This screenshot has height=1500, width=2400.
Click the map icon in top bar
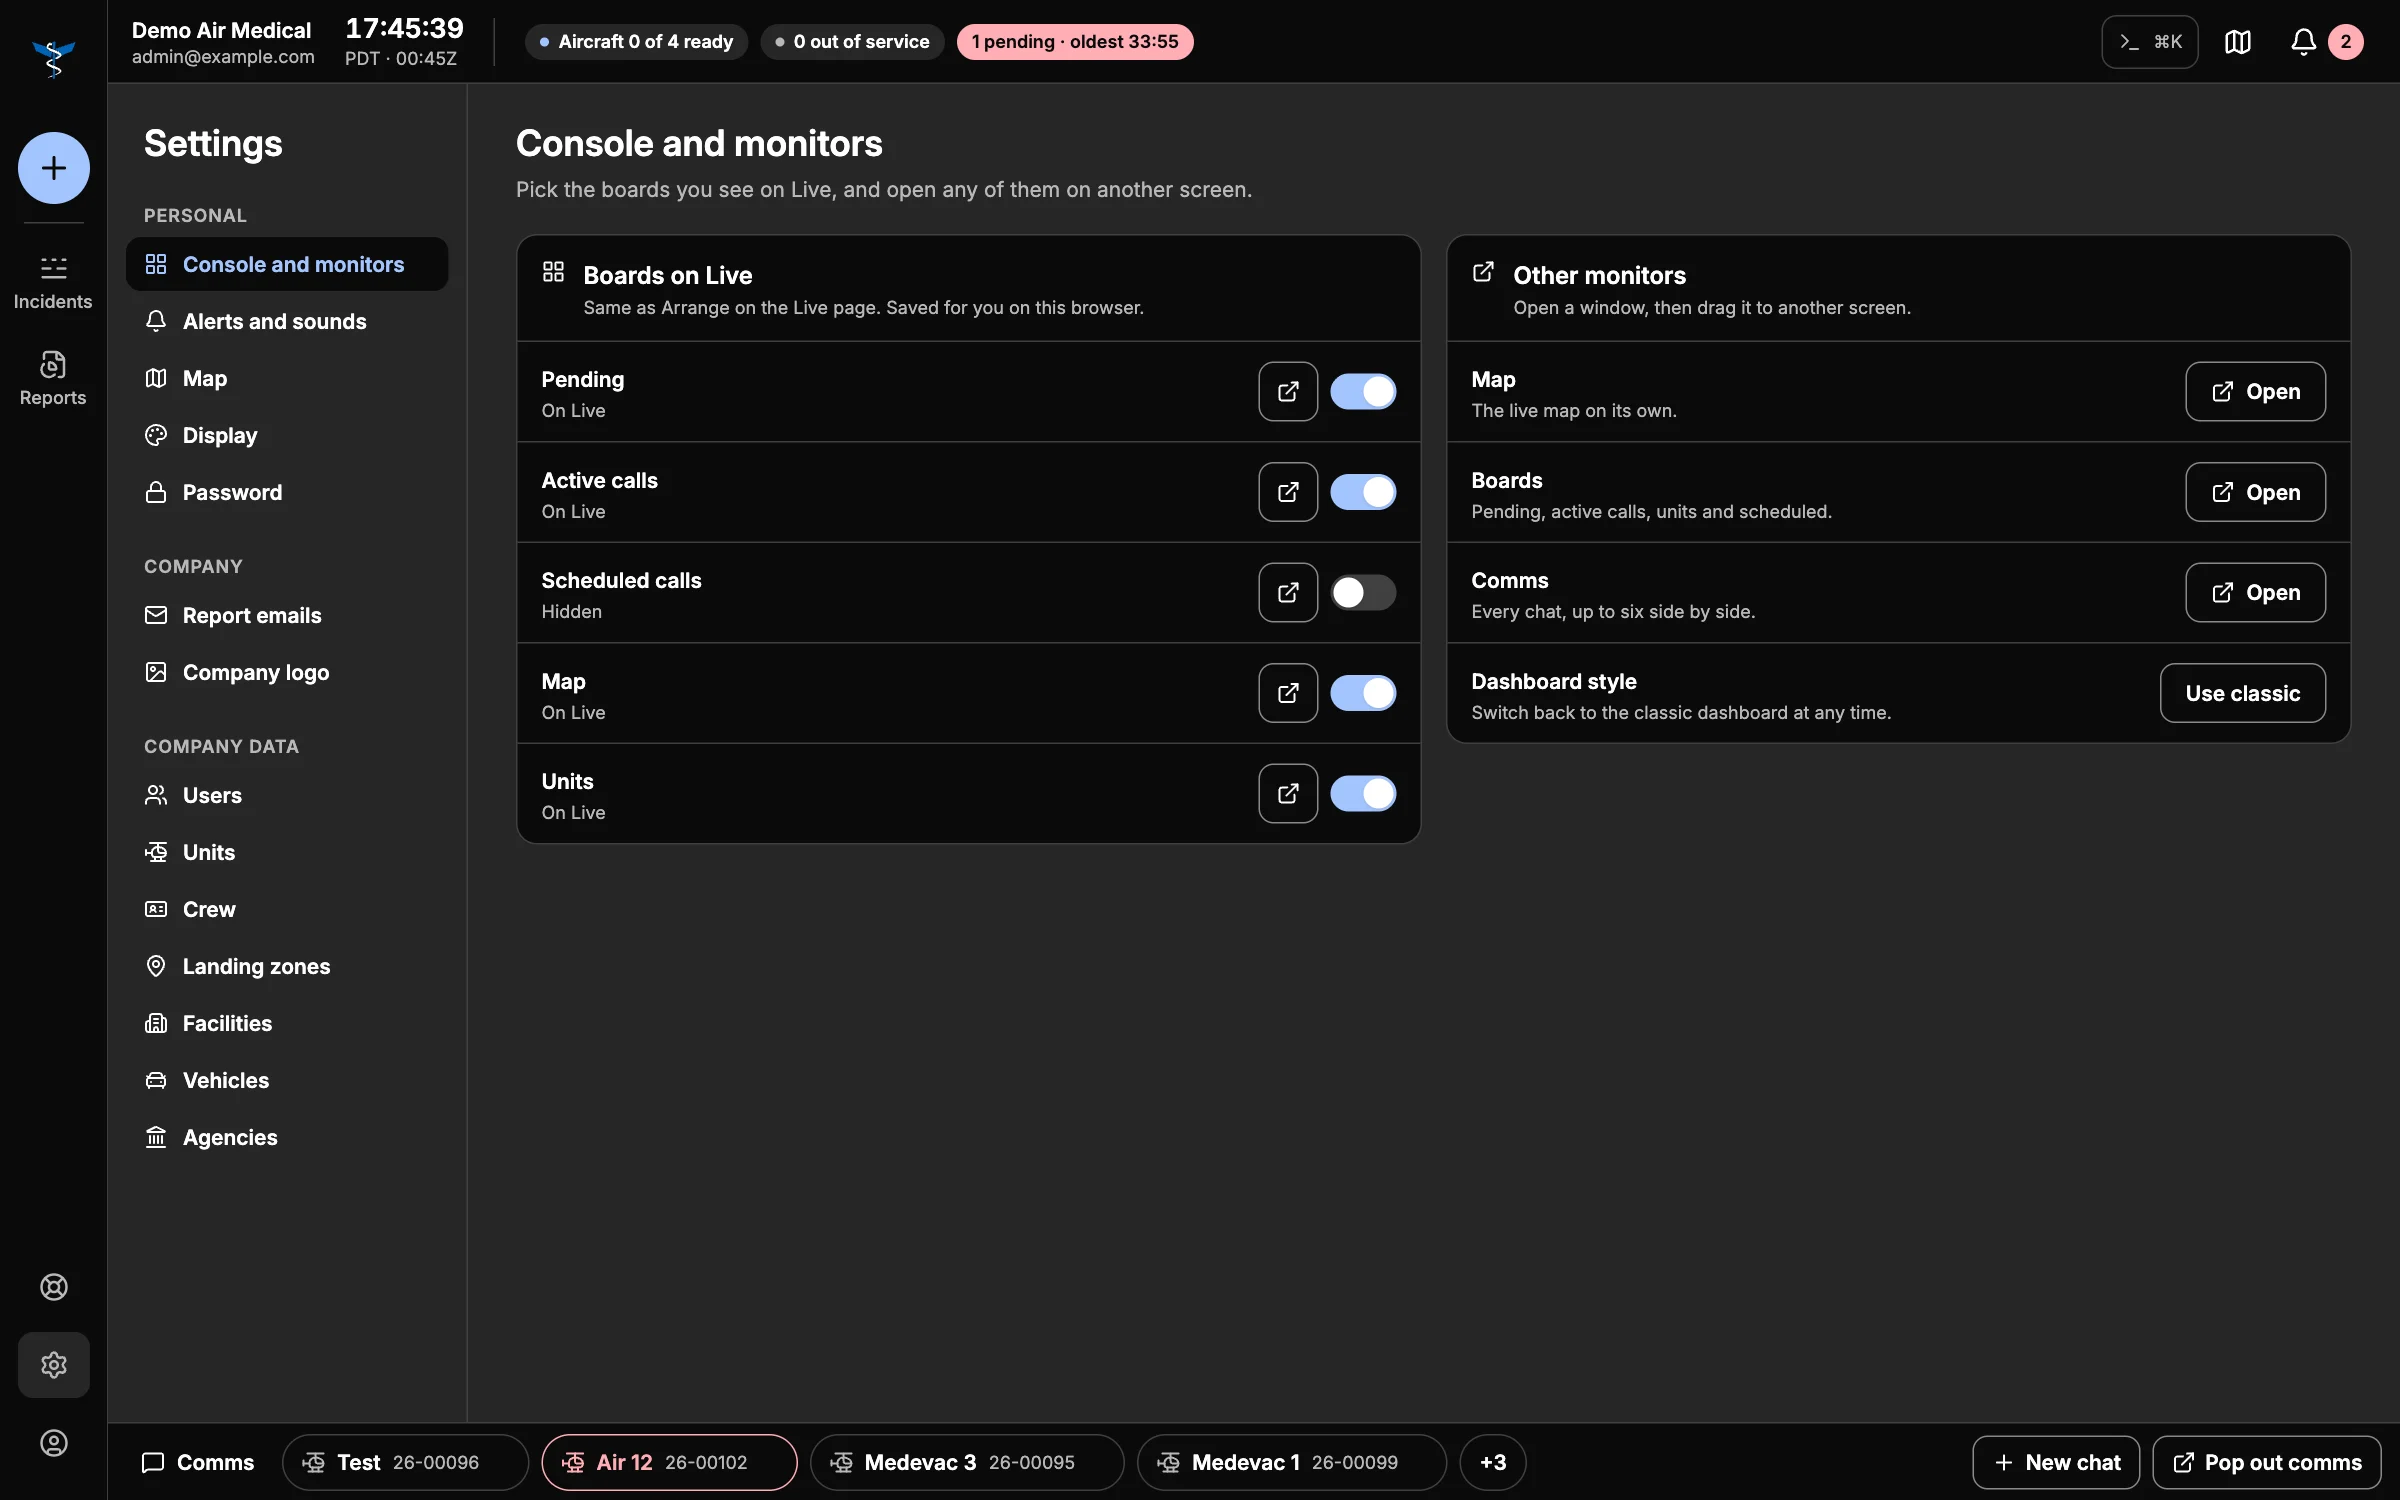[x=2238, y=42]
